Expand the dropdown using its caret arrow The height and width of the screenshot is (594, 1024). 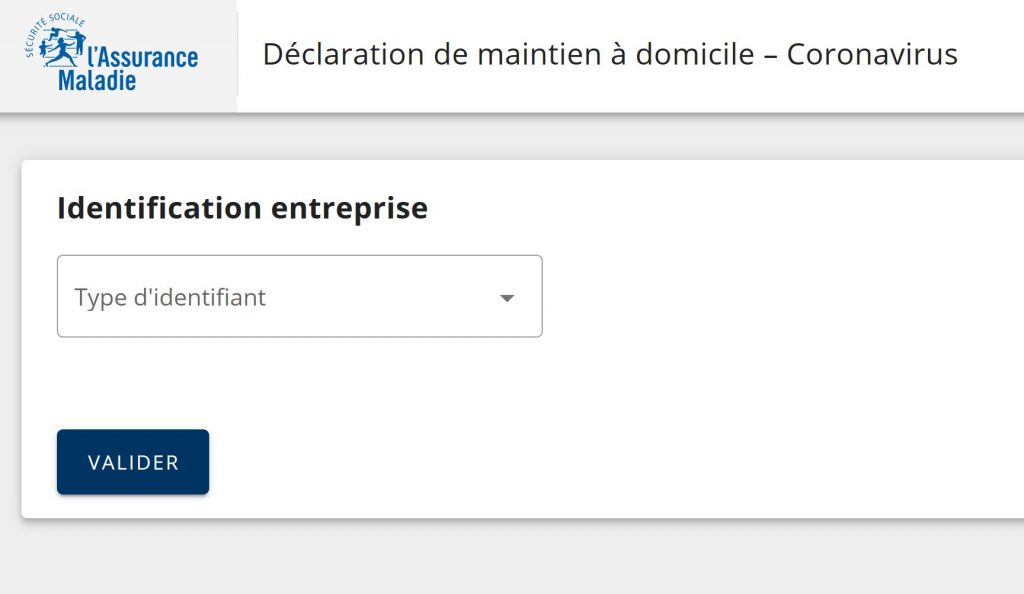tap(507, 298)
